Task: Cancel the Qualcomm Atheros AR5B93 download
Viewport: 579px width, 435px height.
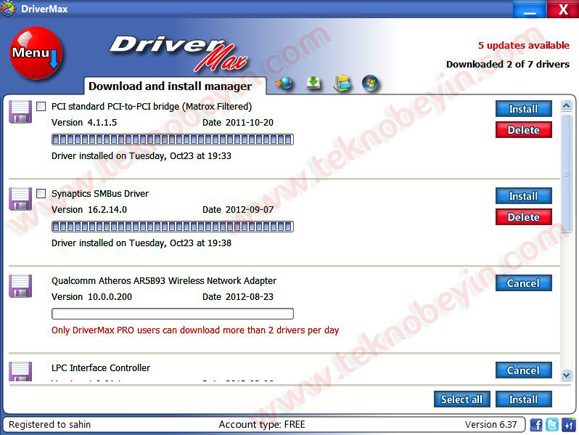Action: click(x=524, y=283)
